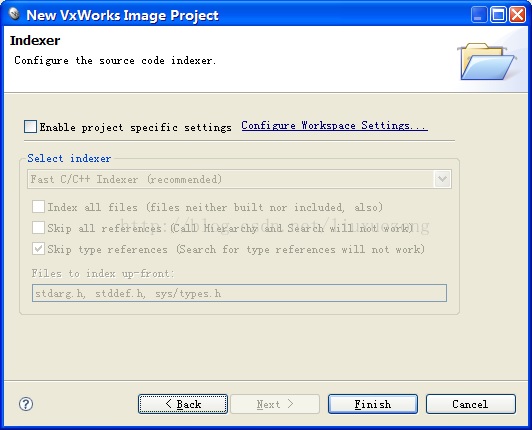Image resolution: width=532 pixels, height=430 pixels.
Task: Click the disabled Next button
Action: (x=275, y=404)
